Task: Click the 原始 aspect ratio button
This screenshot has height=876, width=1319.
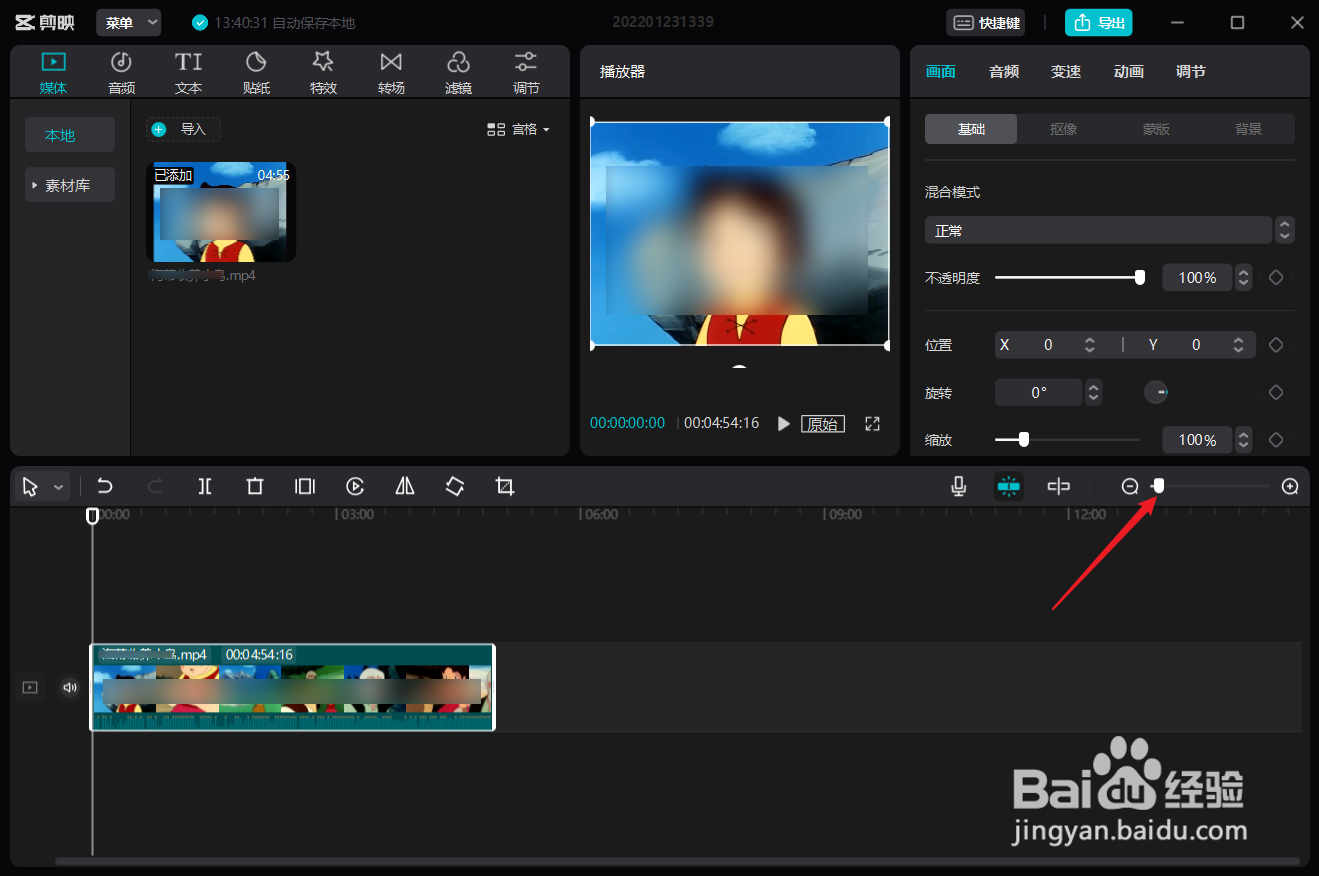Action: pos(823,424)
